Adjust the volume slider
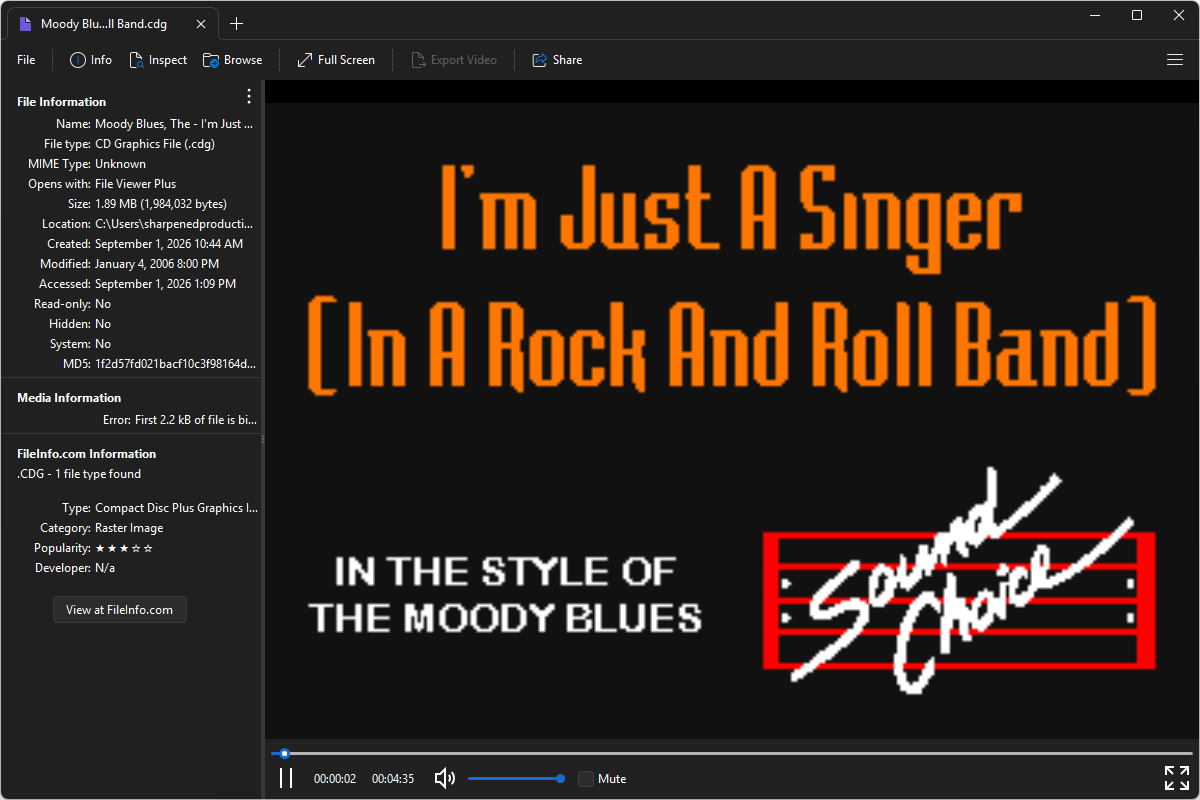The width and height of the screenshot is (1200, 800). pos(515,778)
